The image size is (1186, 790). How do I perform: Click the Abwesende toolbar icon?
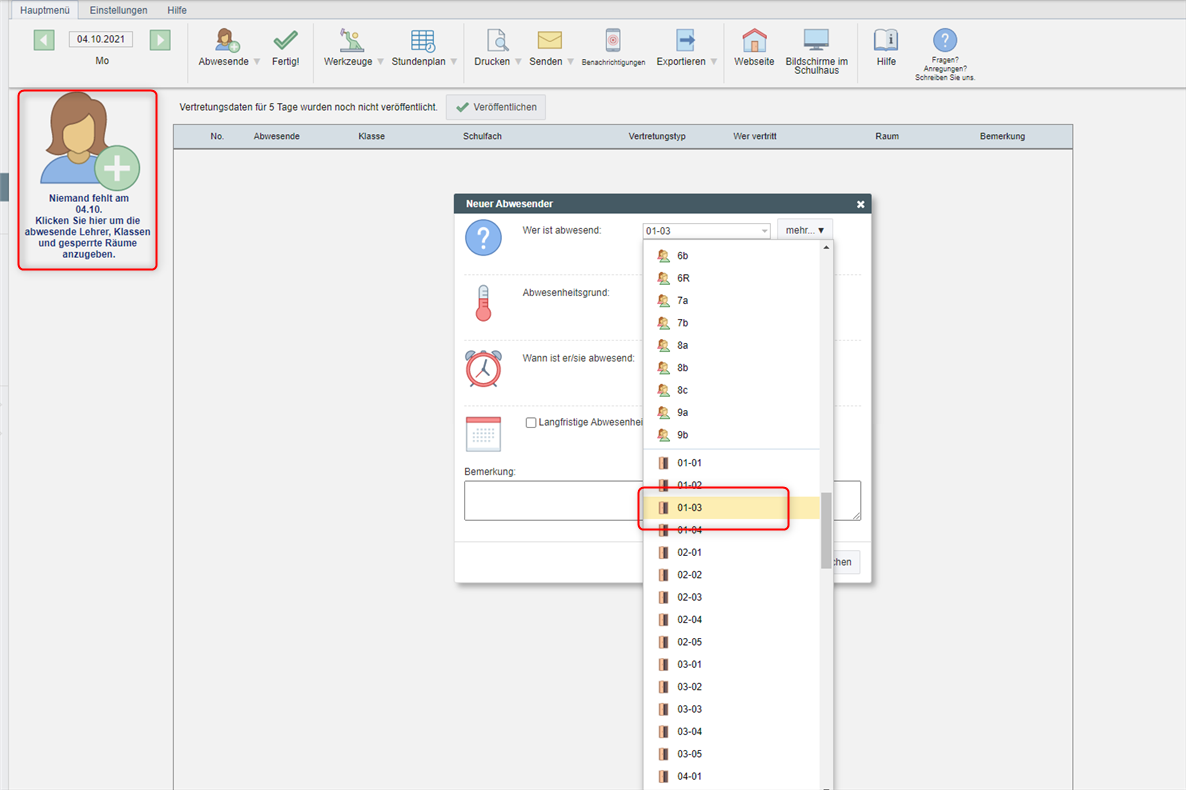click(228, 41)
